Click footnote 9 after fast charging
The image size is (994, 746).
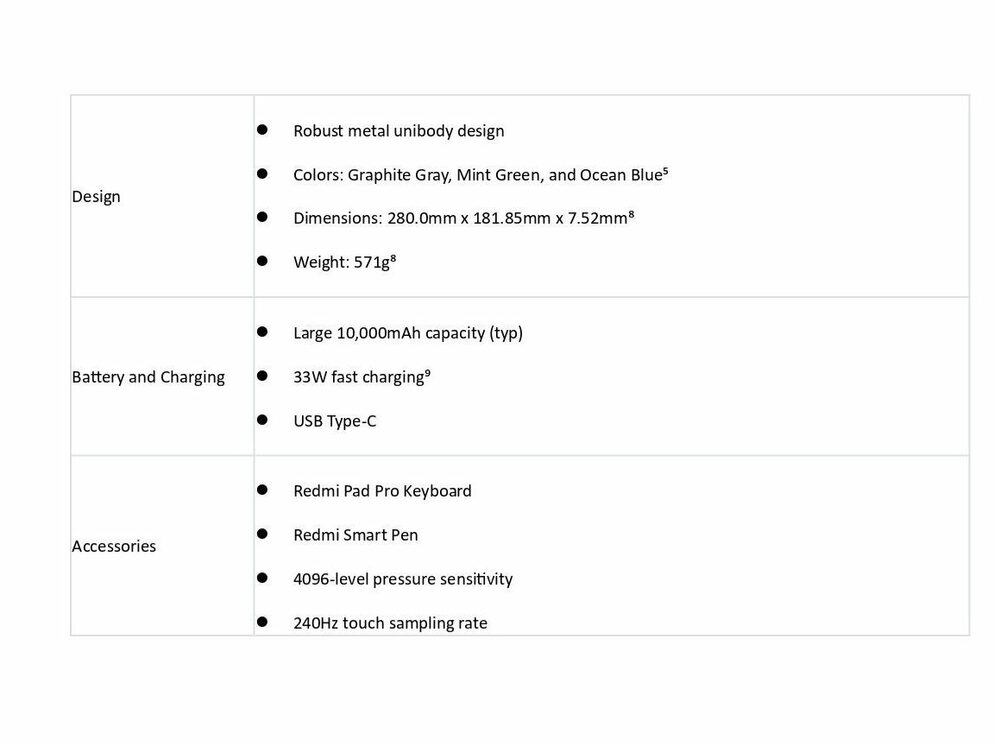[x=428, y=373]
